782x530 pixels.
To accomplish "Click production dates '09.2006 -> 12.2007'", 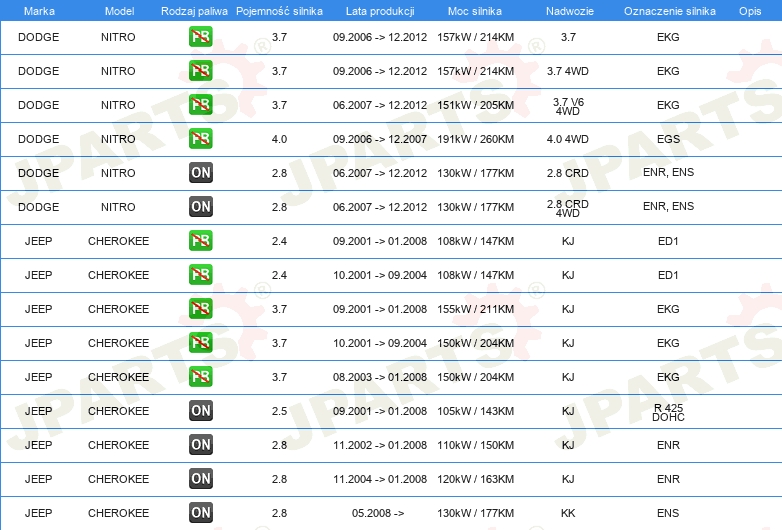I will coord(380,139).
